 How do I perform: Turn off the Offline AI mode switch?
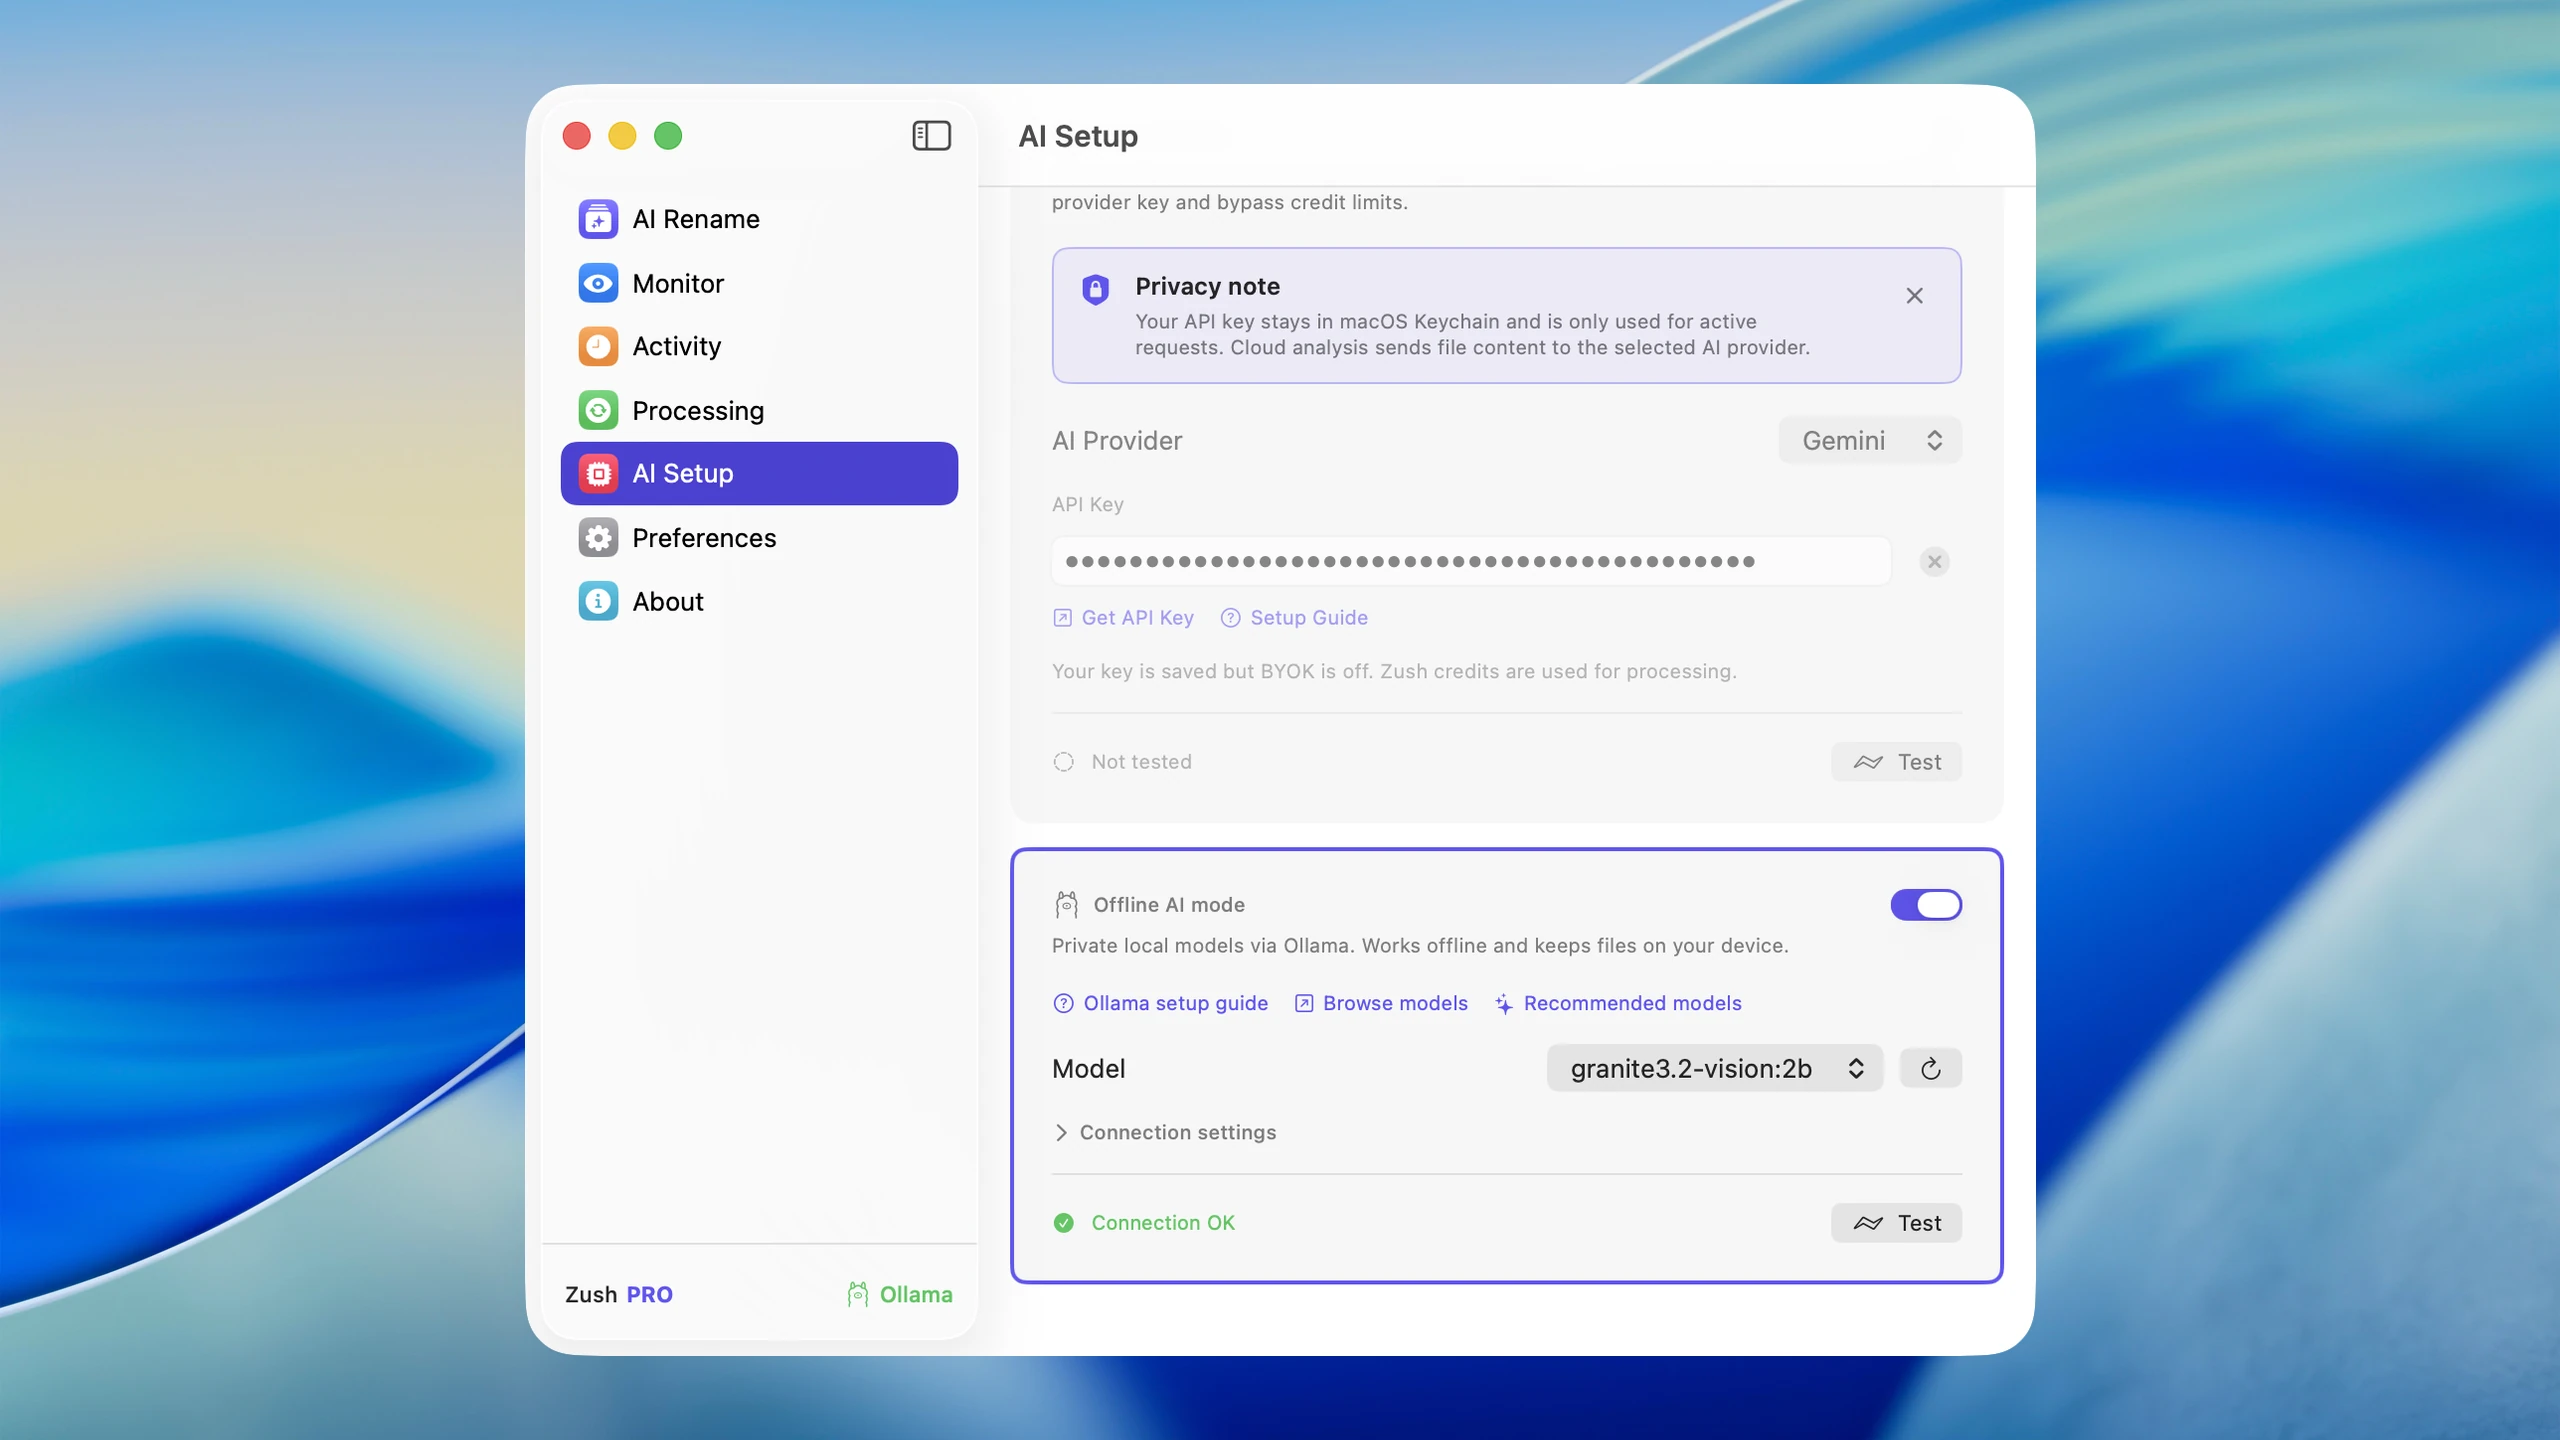1926,905
